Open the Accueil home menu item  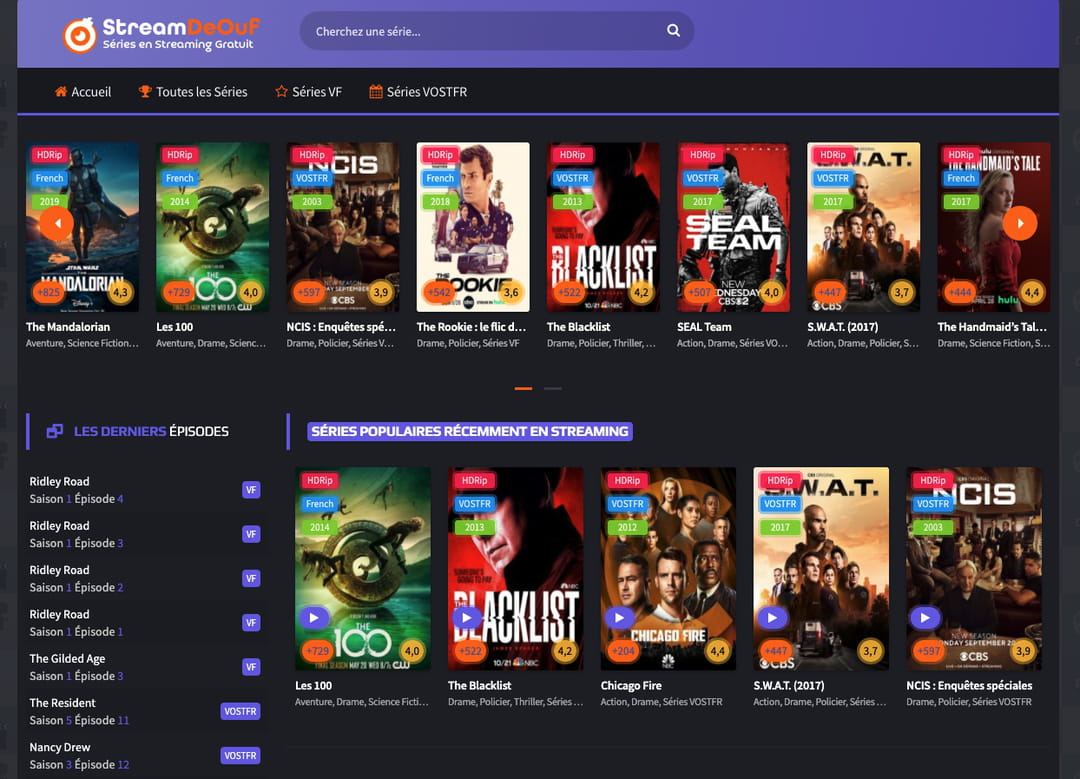(x=83, y=92)
